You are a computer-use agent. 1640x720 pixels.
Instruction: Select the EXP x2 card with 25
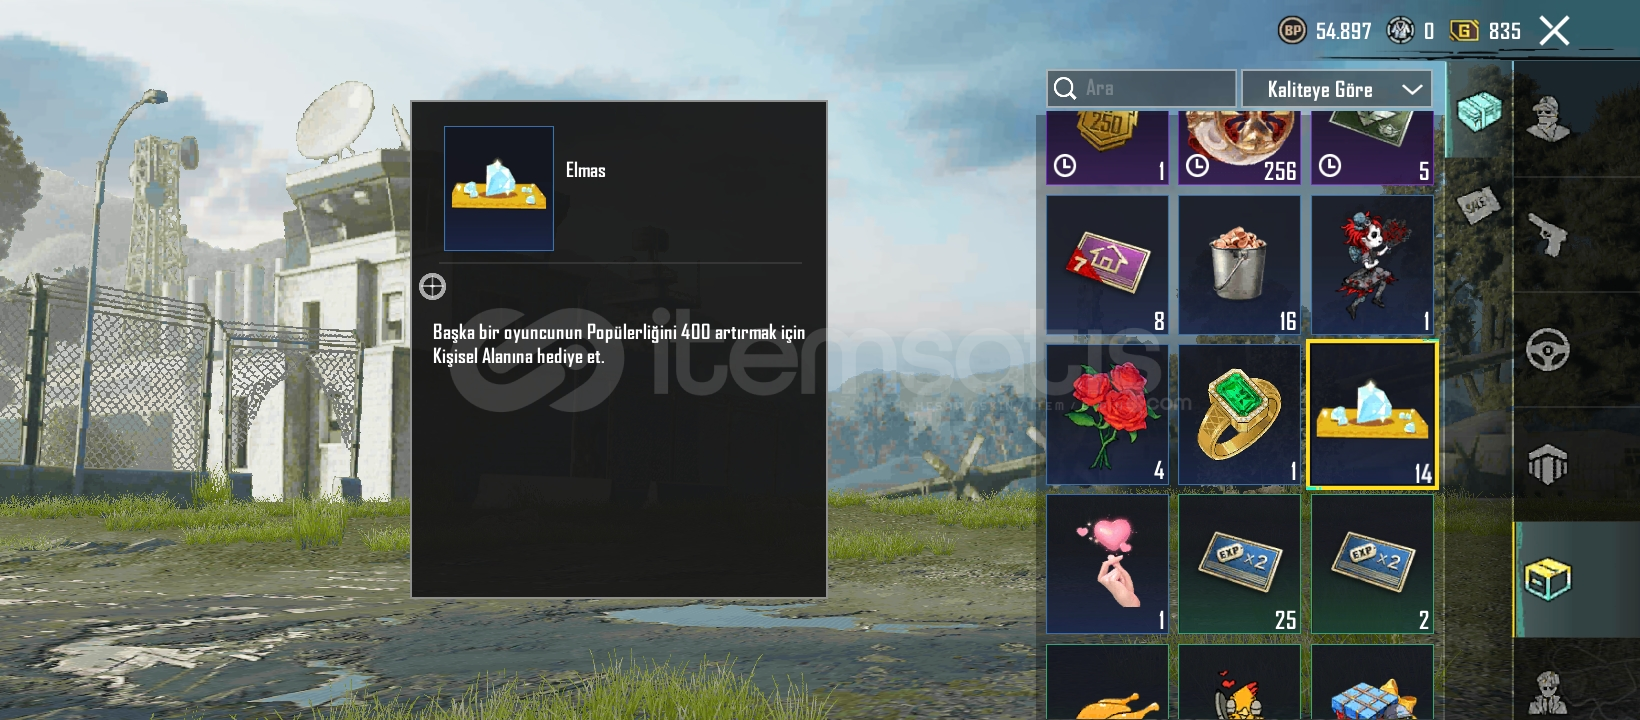[1239, 564]
